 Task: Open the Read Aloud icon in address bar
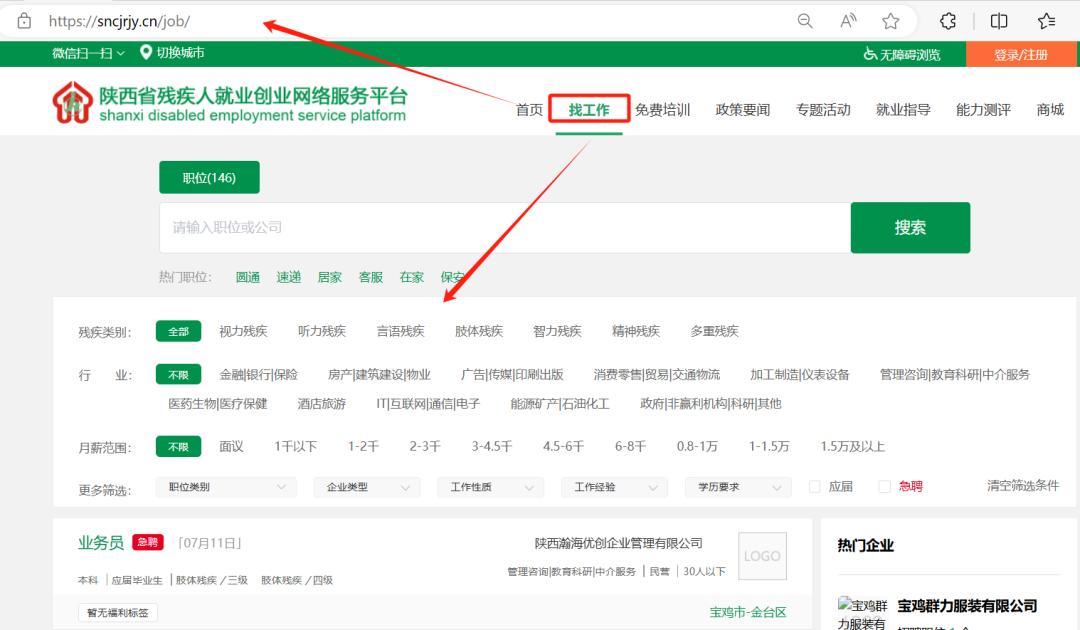849,21
